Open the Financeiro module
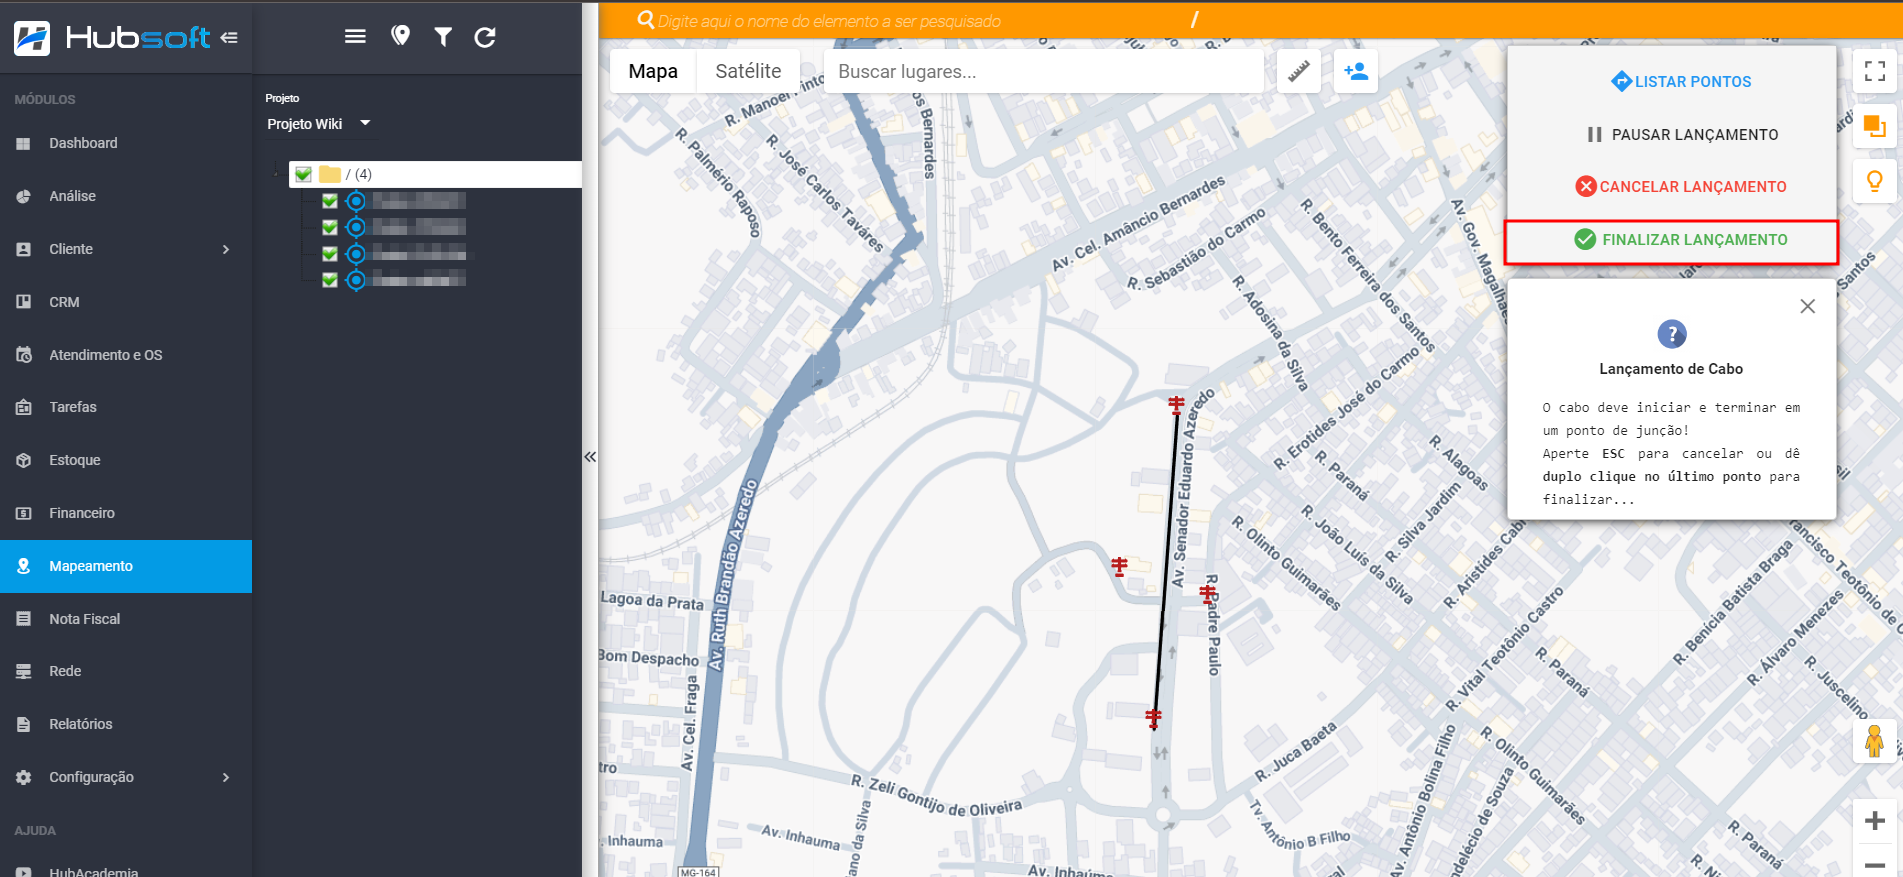1903x877 pixels. click(126, 513)
